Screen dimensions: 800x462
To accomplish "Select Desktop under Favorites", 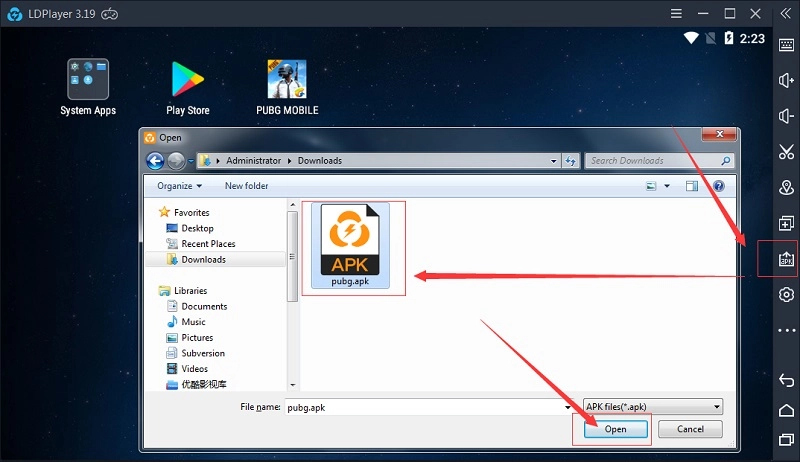I will [197, 228].
